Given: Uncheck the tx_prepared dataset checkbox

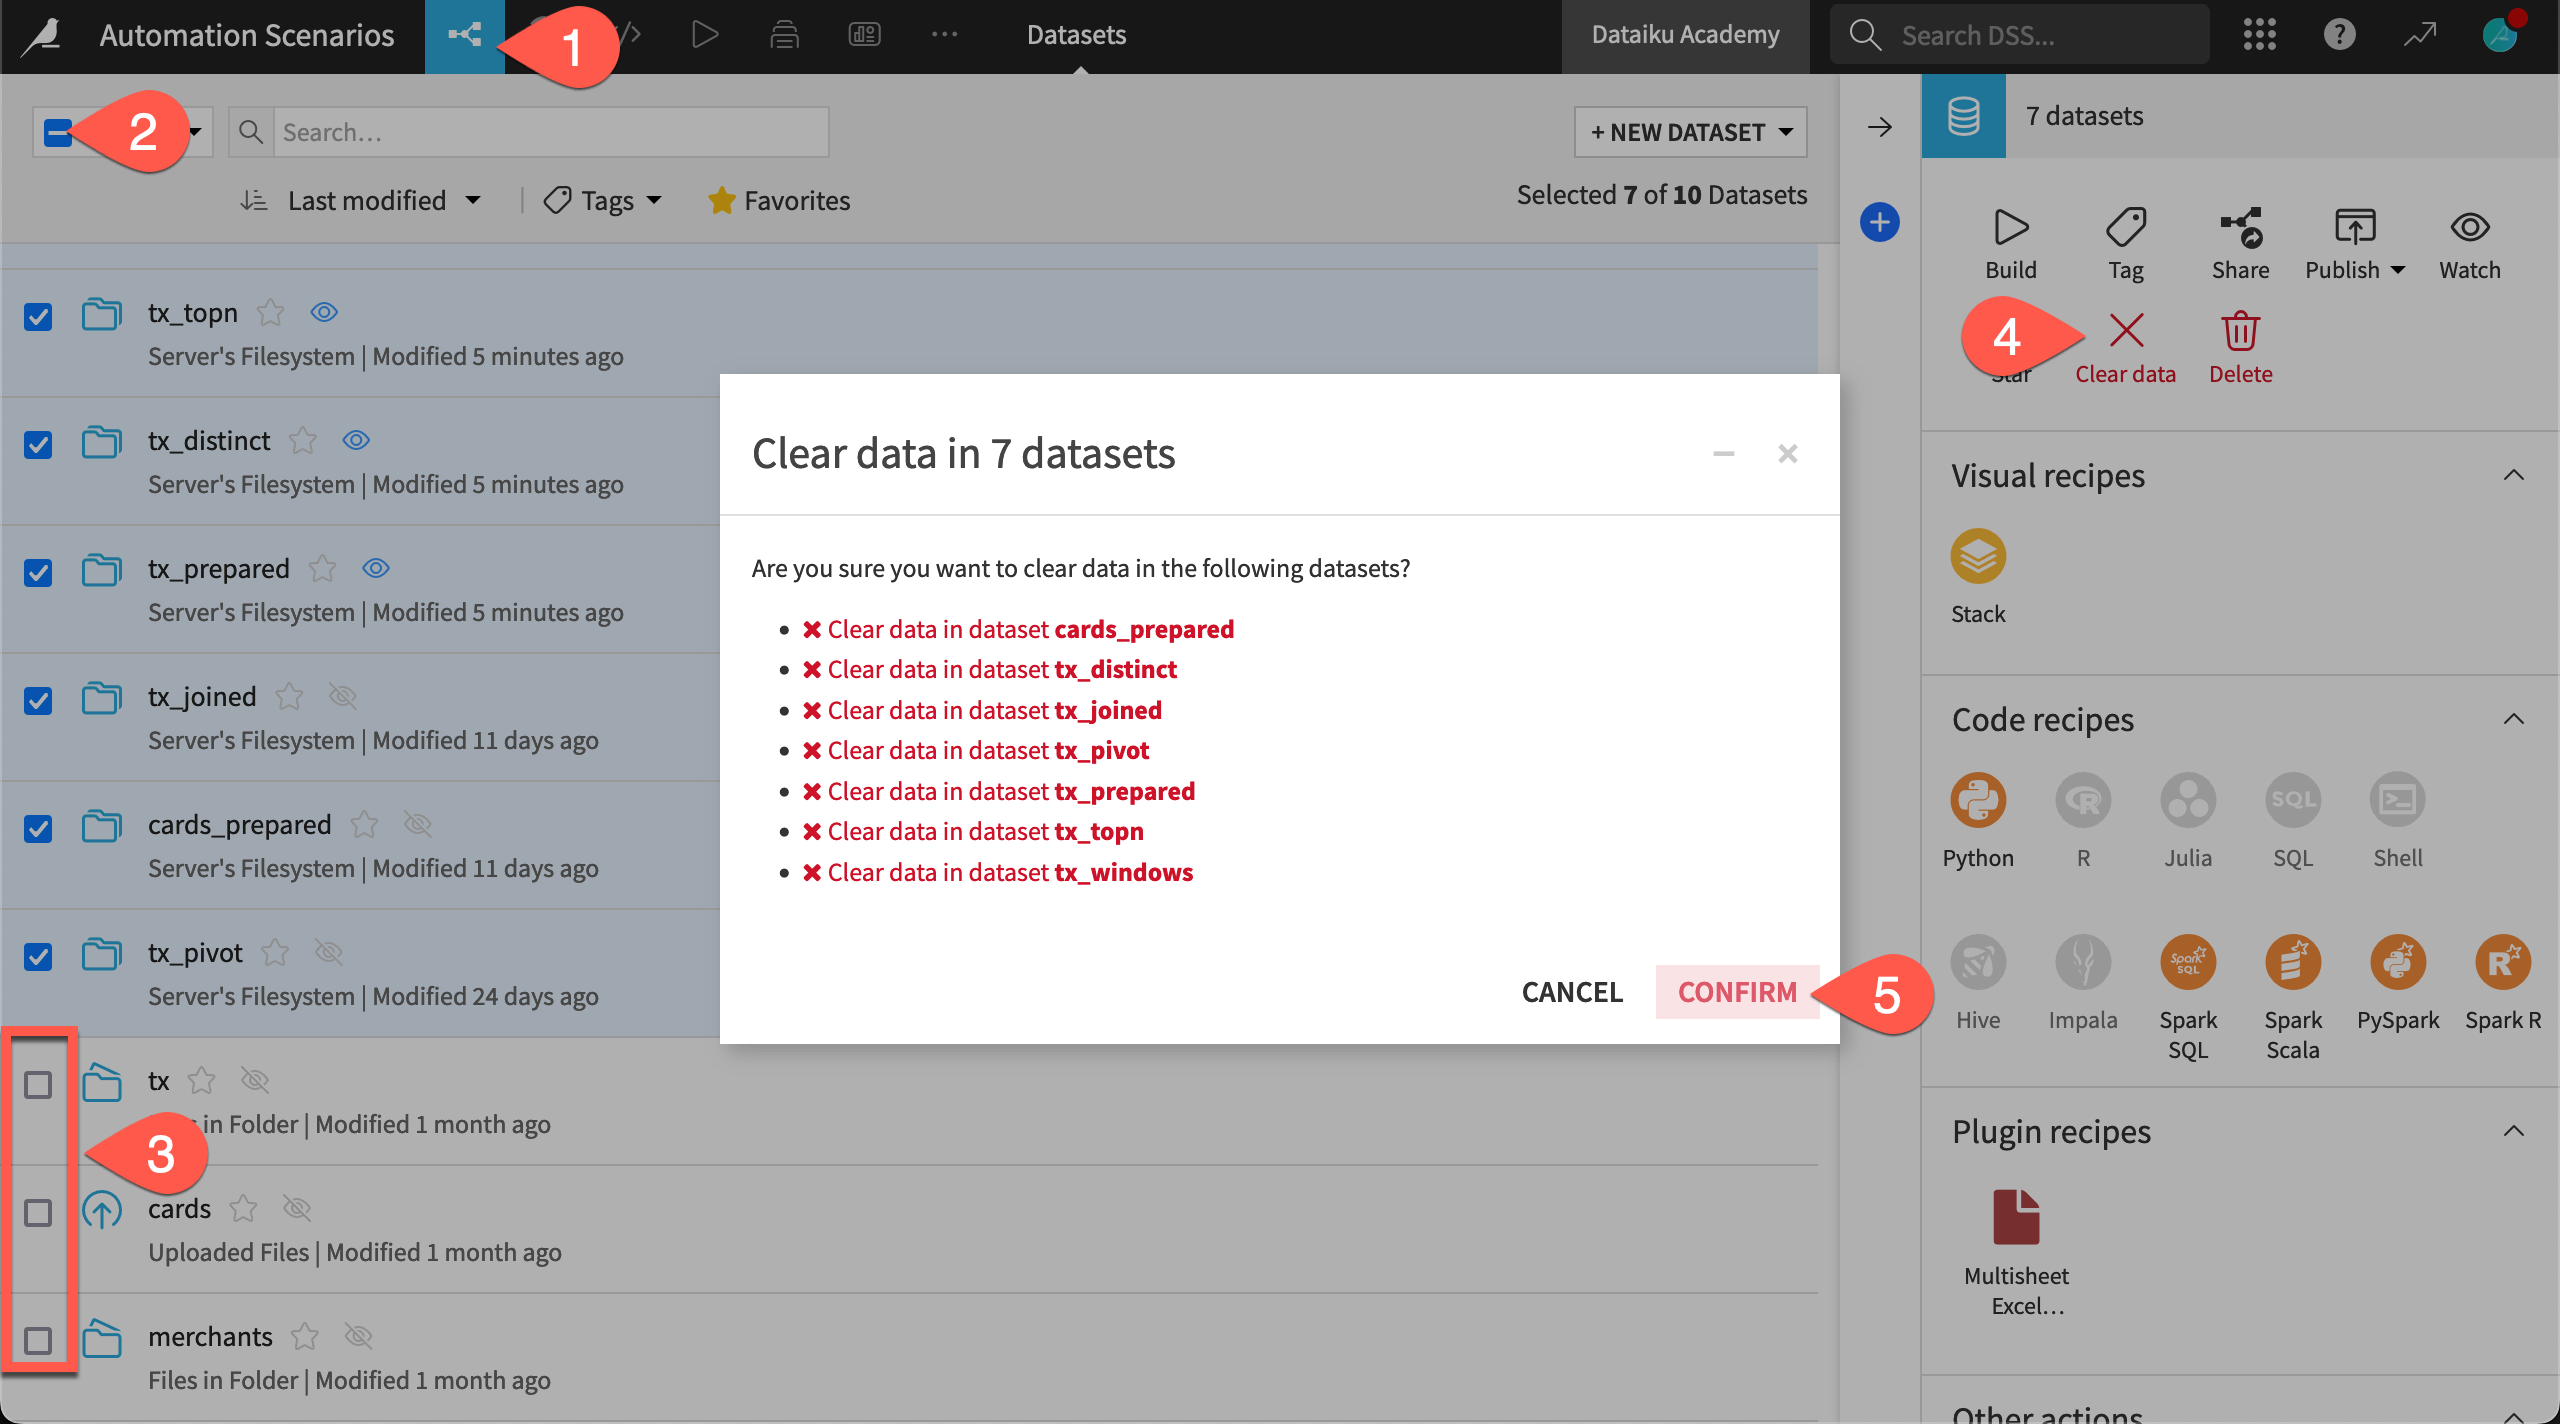Looking at the screenshot, I should (x=38, y=573).
